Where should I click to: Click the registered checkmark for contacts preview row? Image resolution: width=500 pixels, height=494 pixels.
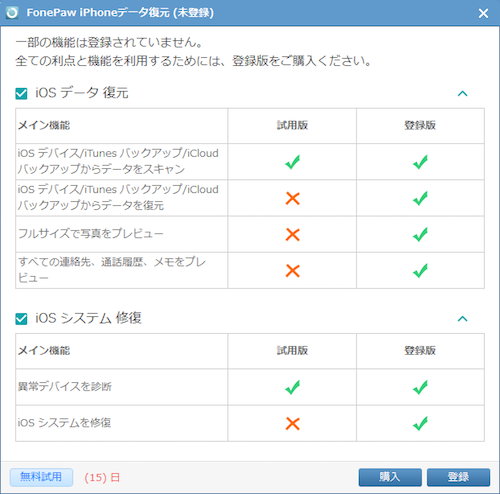[420, 270]
